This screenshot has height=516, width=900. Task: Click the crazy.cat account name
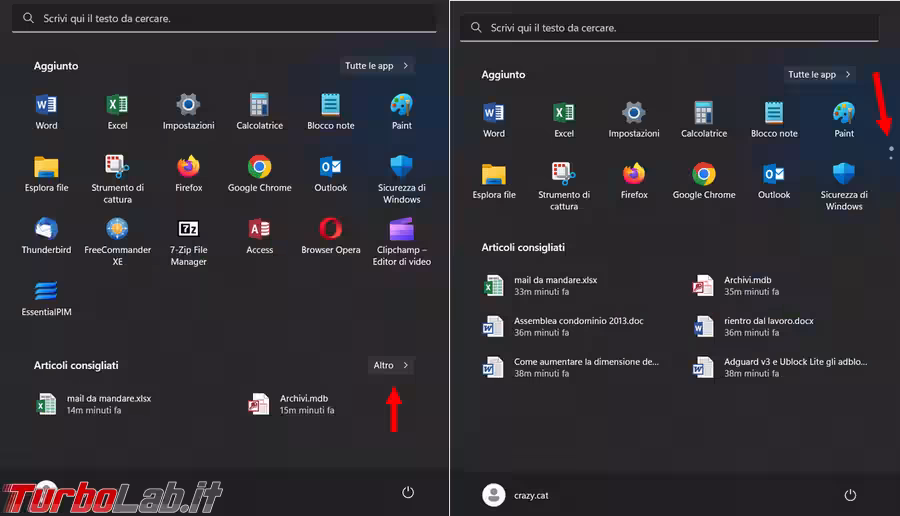[x=531, y=495]
